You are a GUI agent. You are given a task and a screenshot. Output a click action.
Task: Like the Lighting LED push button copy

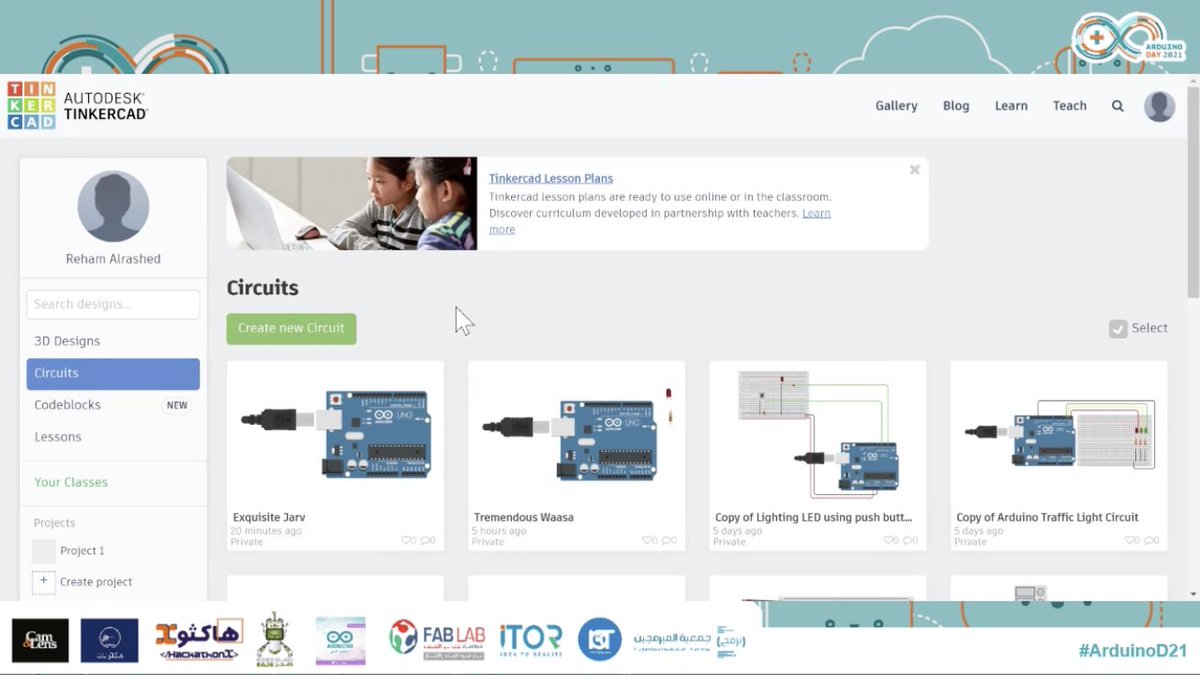[888, 540]
